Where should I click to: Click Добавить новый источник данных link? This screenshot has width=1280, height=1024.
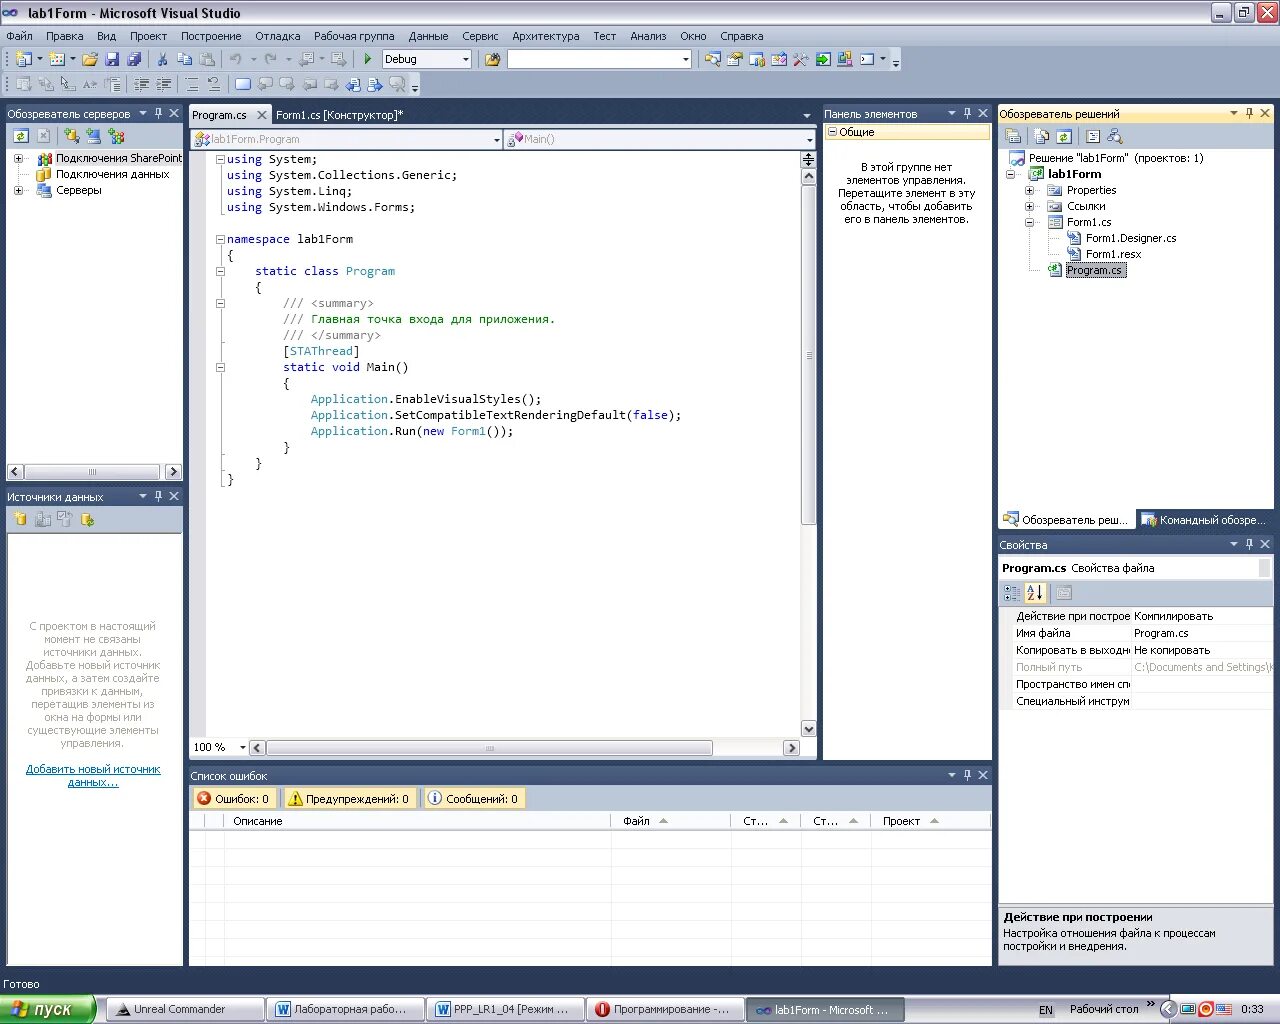click(93, 776)
